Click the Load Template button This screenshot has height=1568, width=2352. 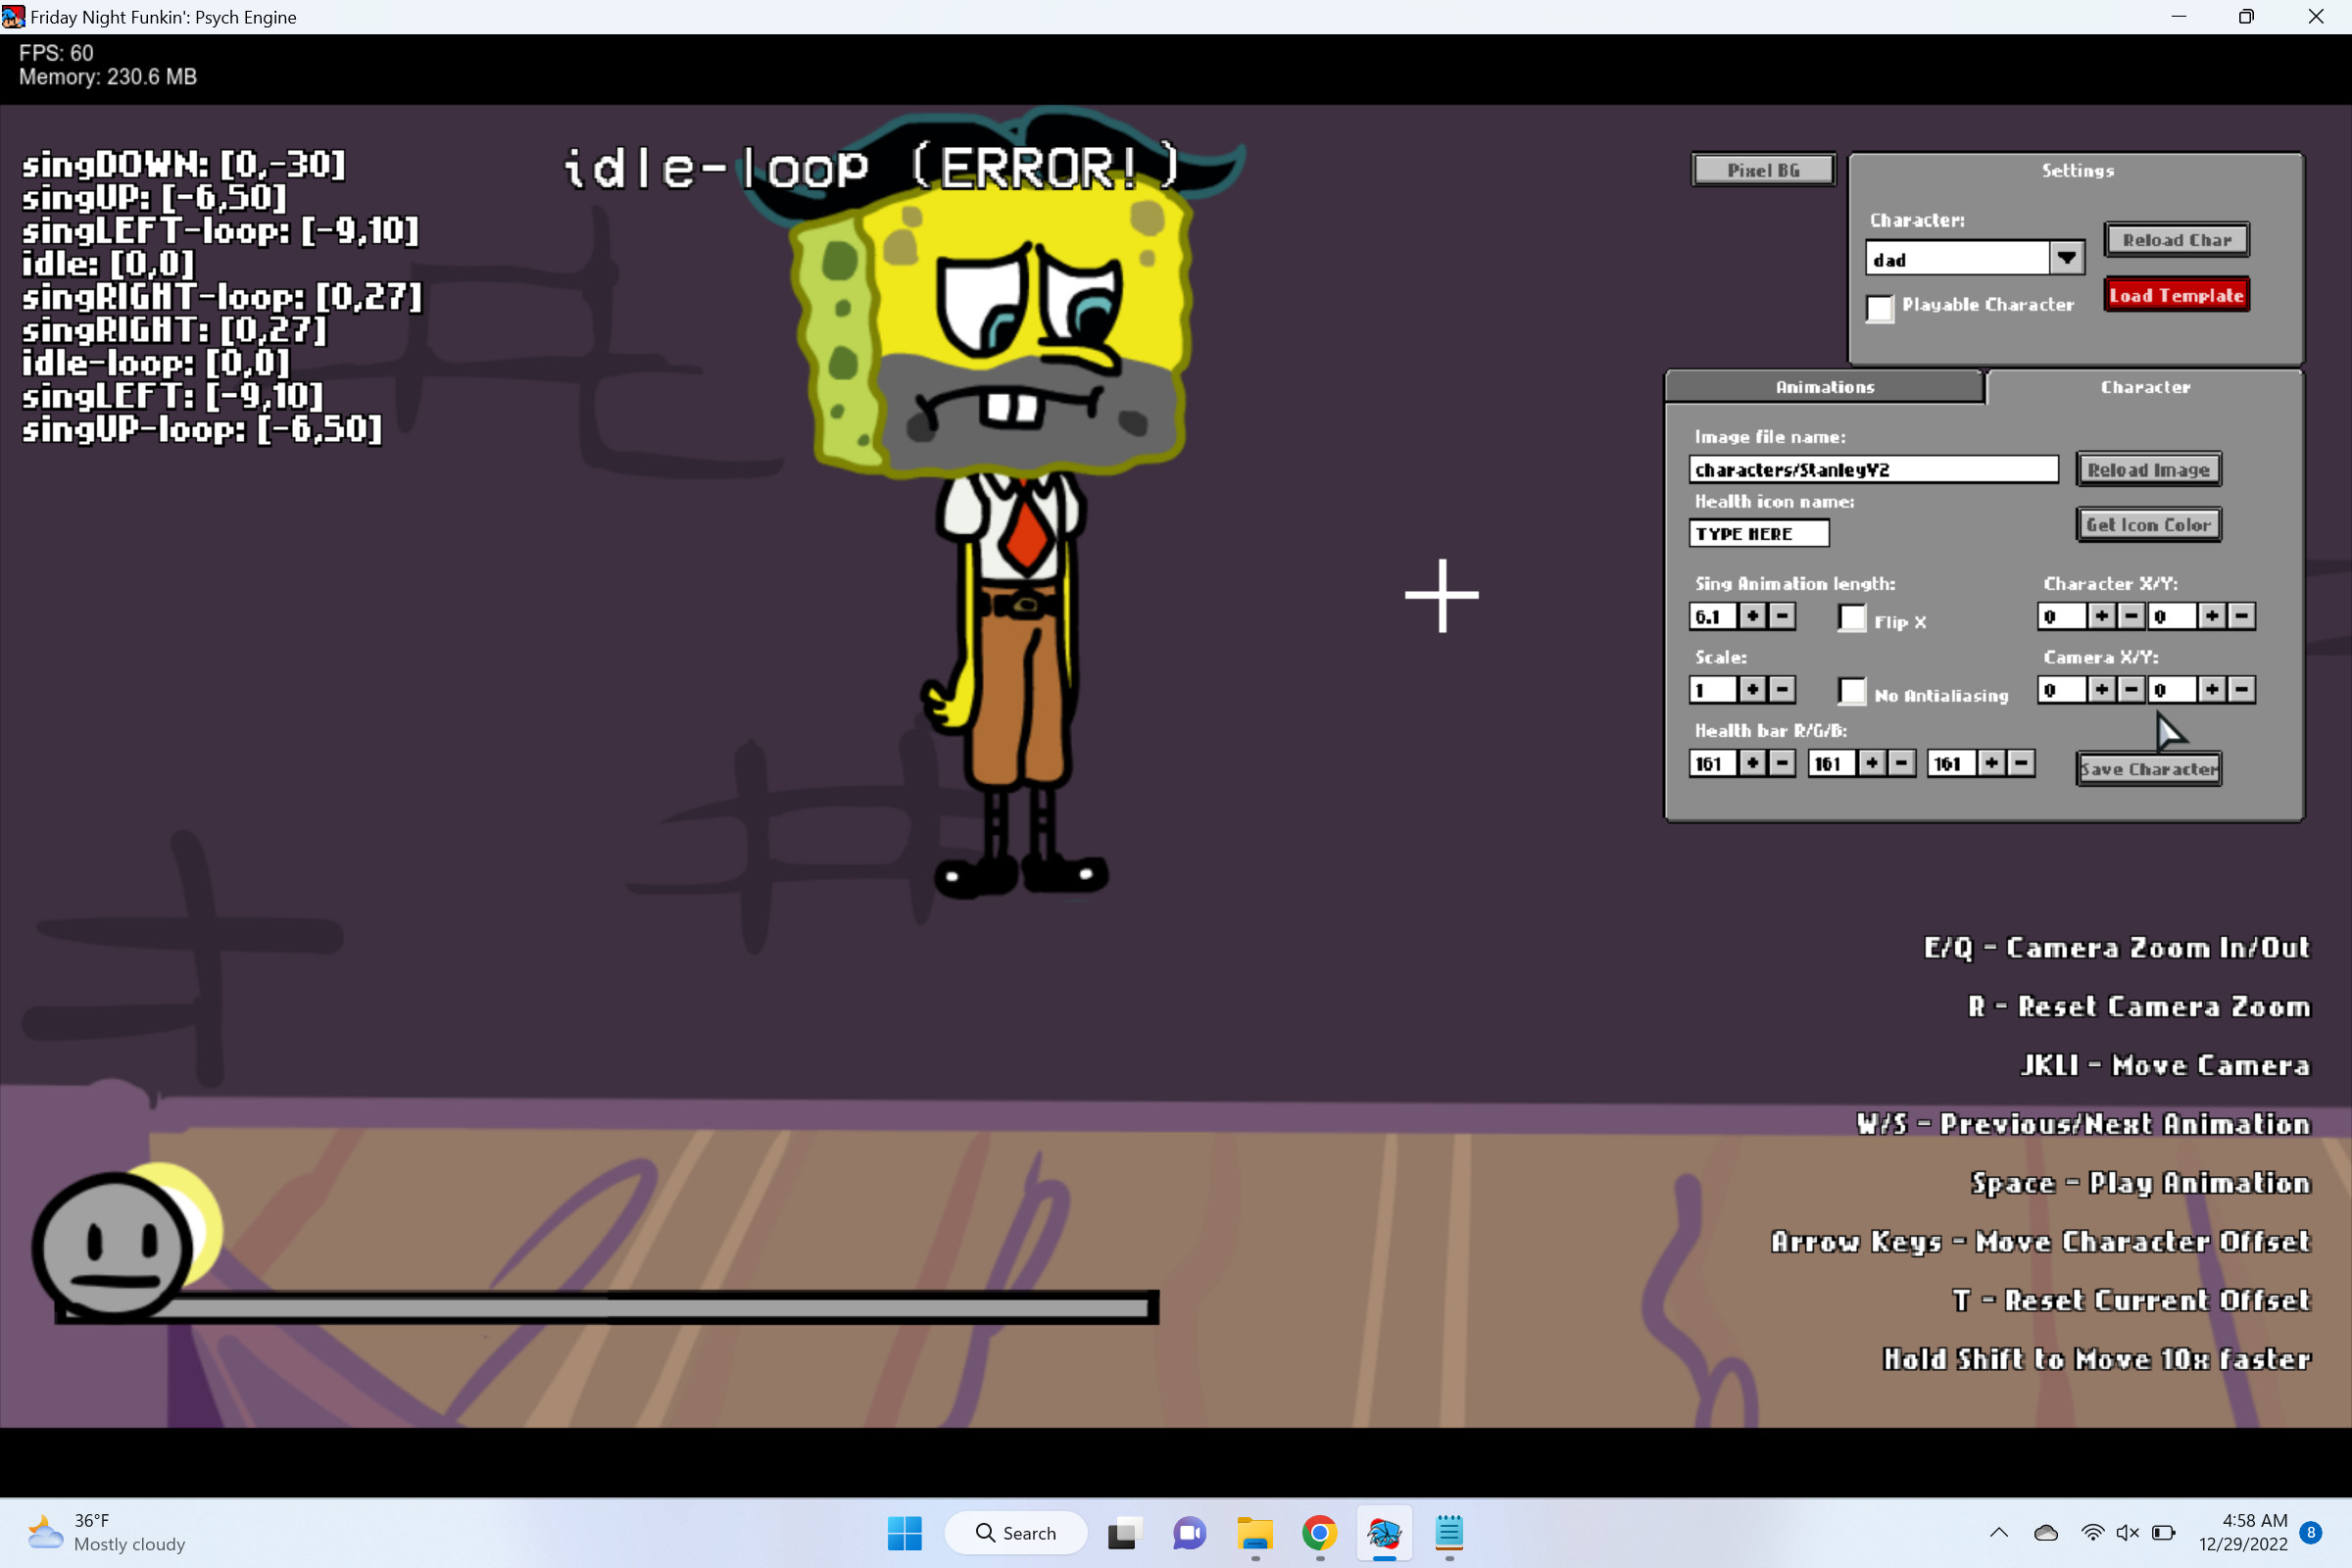[x=2177, y=294]
